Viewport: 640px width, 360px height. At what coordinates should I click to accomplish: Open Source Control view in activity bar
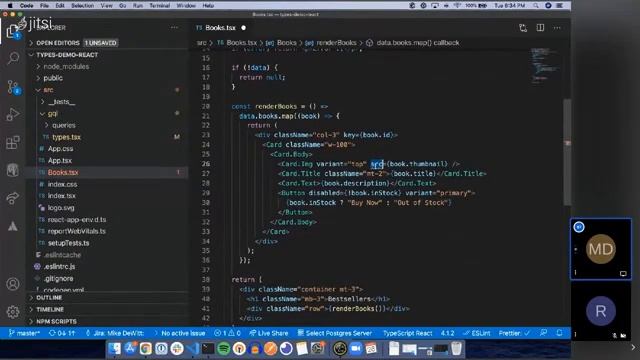(13, 87)
